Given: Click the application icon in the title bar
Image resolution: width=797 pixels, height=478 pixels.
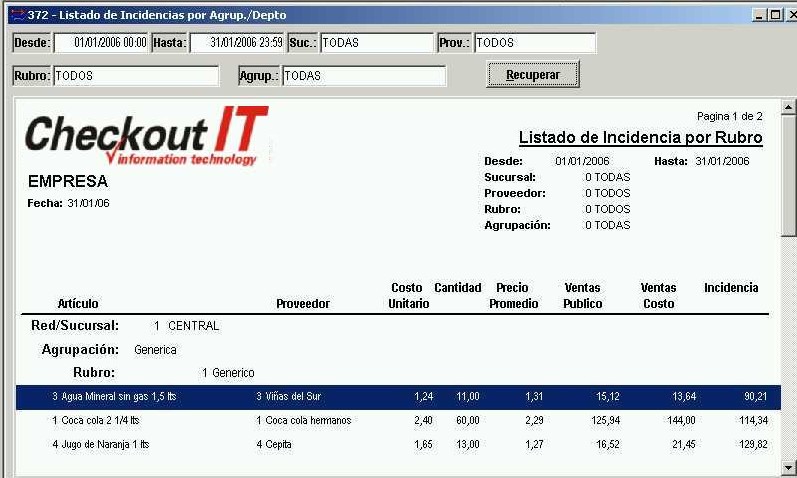Looking at the screenshot, I should (x=17, y=15).
